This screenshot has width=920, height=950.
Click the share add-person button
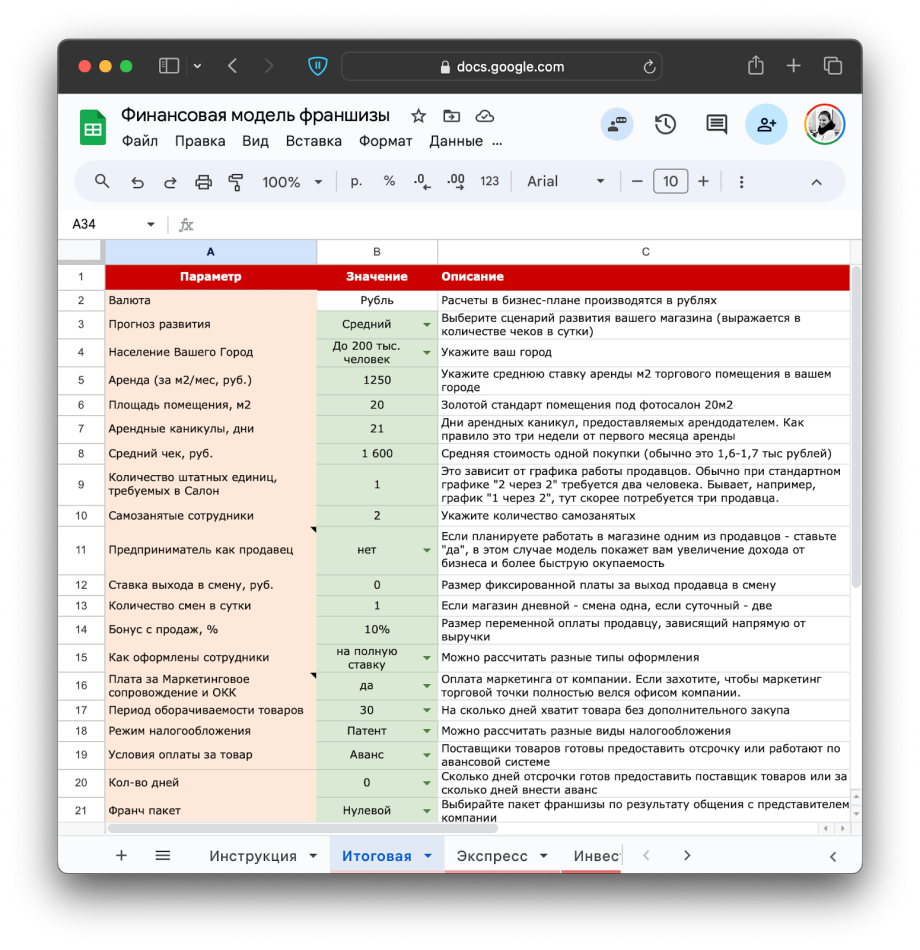(x=766, y=124)
